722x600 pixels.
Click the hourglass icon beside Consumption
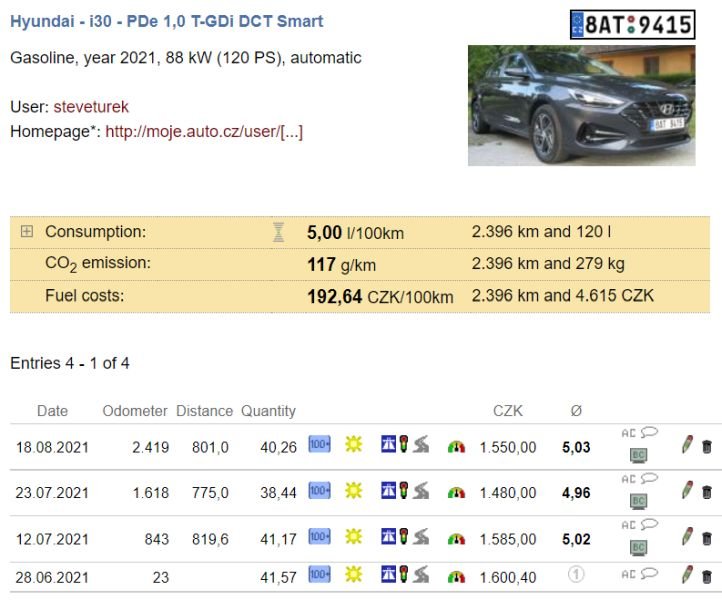[x=278, y=232]
